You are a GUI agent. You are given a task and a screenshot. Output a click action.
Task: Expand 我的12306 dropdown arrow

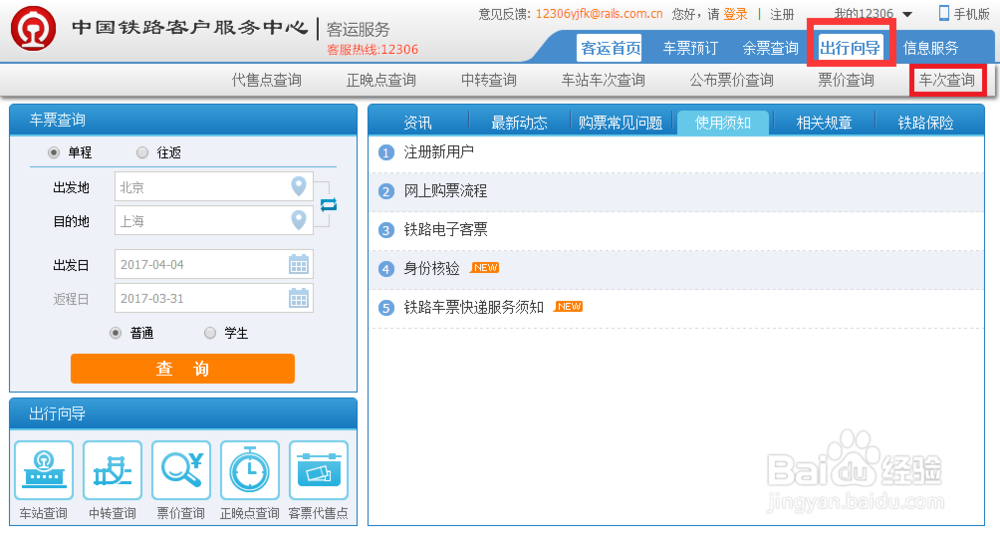pyautogui.click(x=908, y=15)
